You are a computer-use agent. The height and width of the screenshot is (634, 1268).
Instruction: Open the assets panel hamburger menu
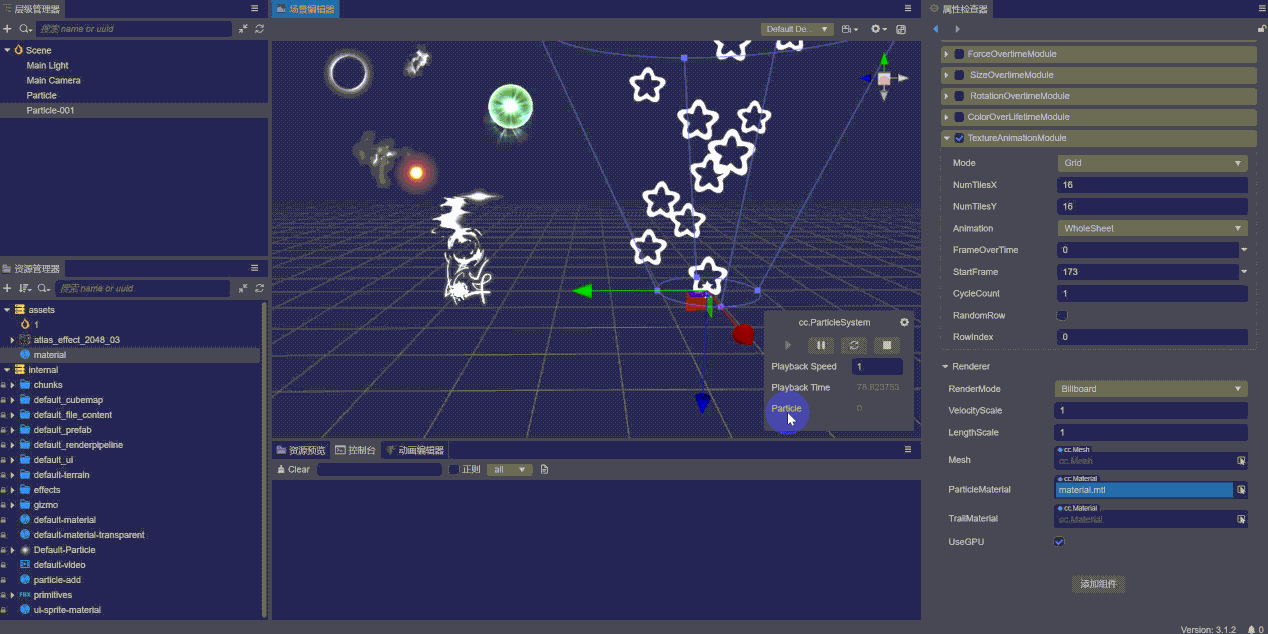(x=254, y=268)
